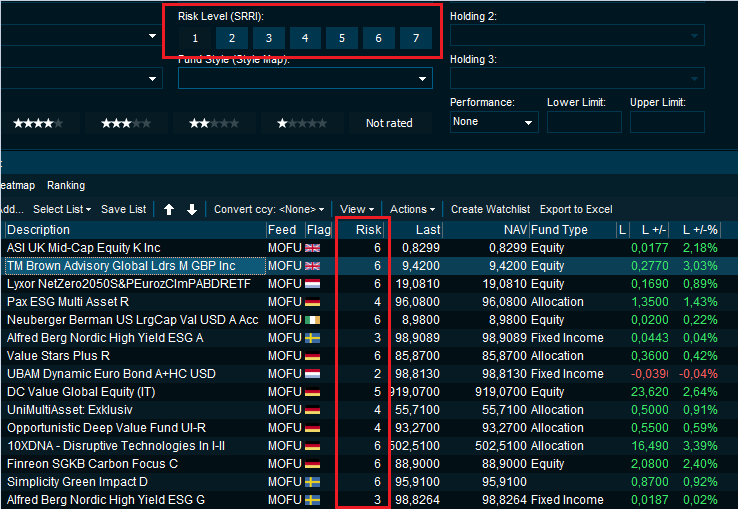Screen dimensions: 738x509
Task: Click the Lower Limit input field
Action: (584, 122)
